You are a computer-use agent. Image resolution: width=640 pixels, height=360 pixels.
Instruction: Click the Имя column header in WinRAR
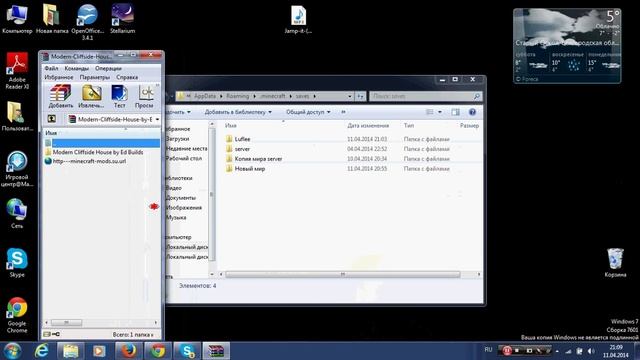click(51, 133)
